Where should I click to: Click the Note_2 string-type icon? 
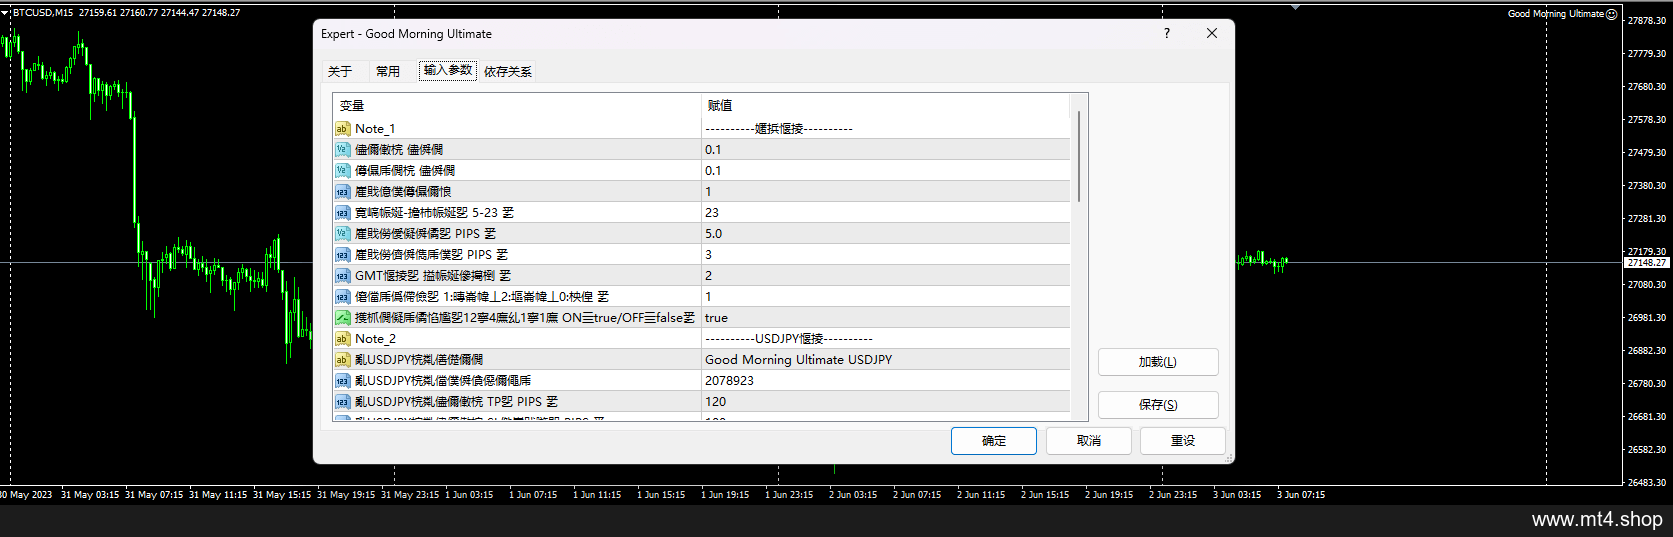coord(342,338)
